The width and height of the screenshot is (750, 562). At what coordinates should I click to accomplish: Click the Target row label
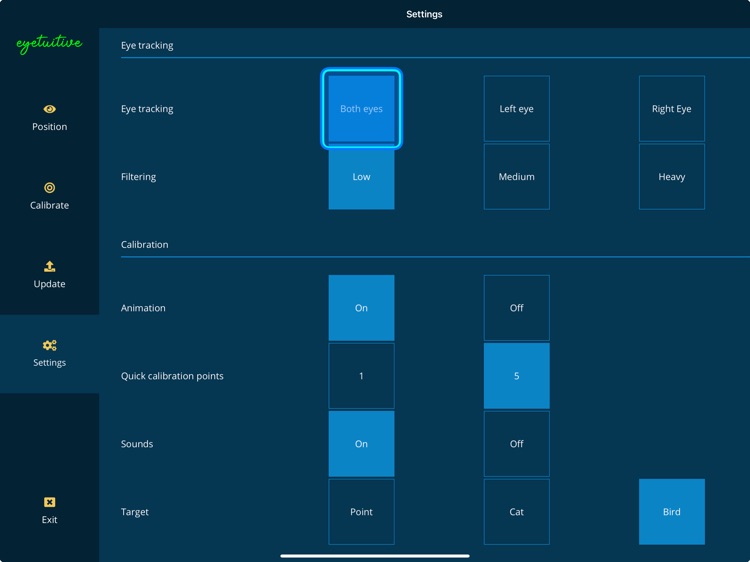click(x=134, y=511)
